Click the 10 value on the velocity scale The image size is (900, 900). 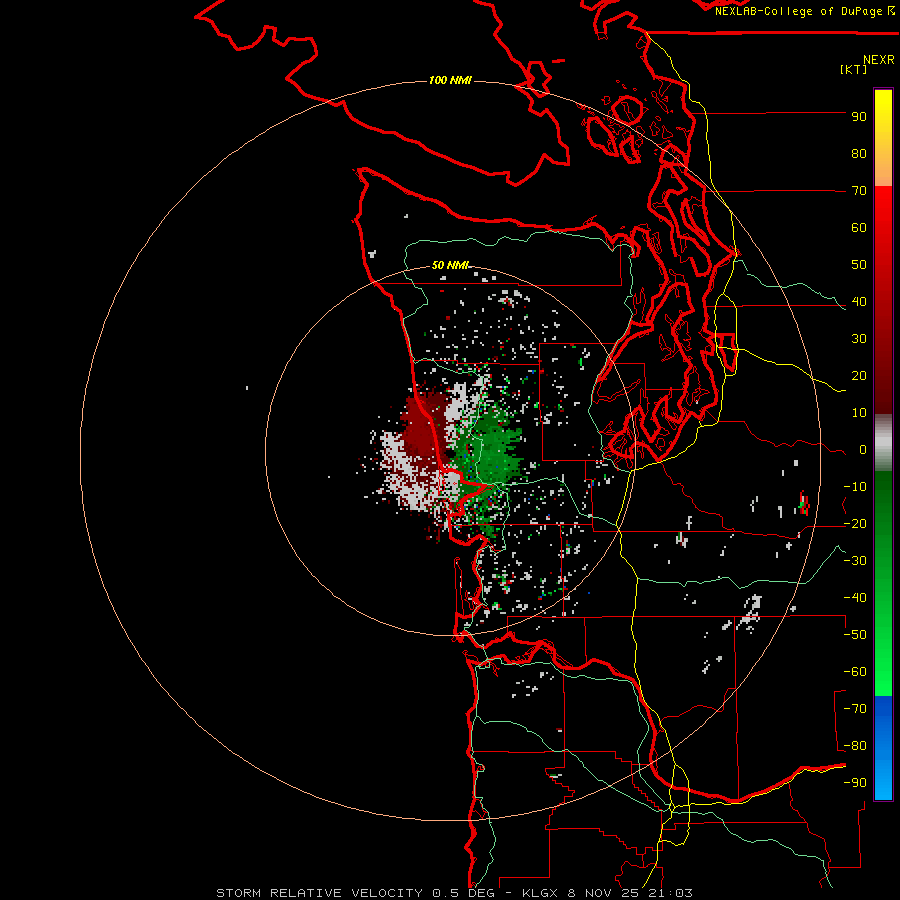click(859, 413)
